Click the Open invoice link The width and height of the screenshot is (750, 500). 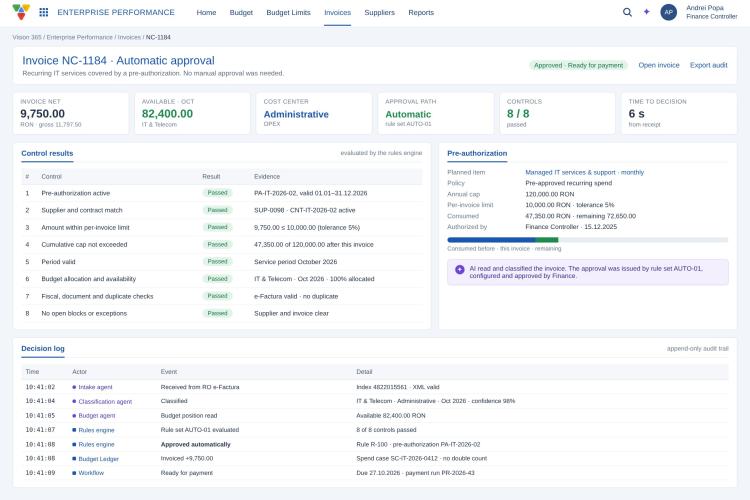[659, 65]
